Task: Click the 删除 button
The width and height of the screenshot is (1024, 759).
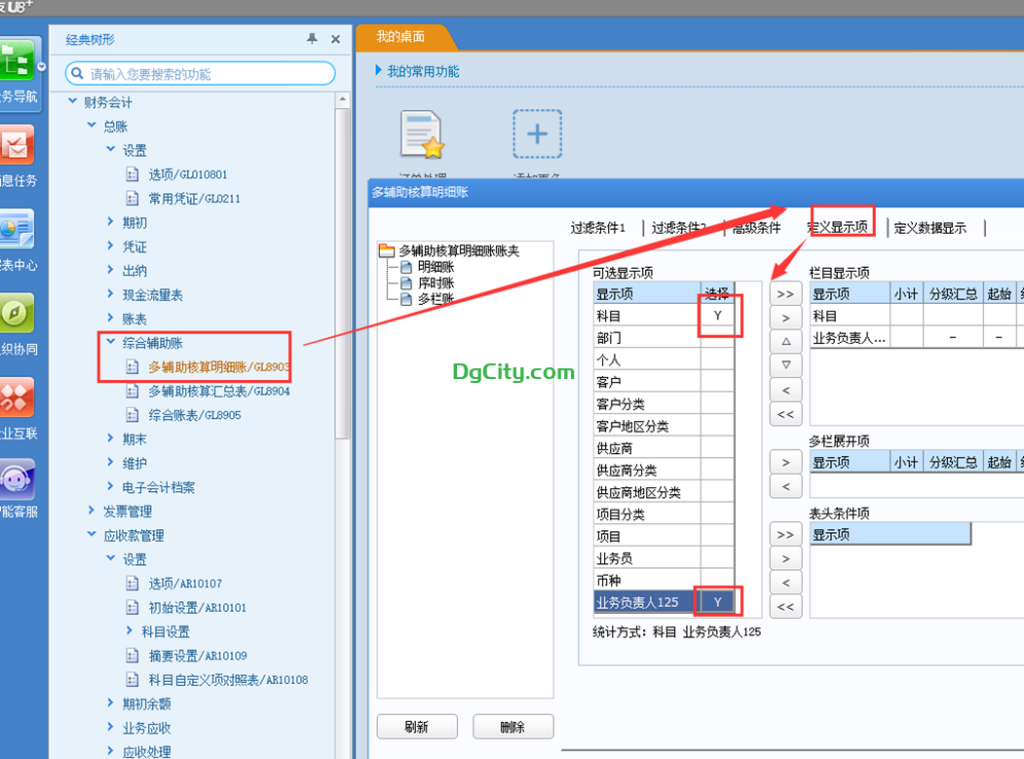Action: click(x=513, y=727)
